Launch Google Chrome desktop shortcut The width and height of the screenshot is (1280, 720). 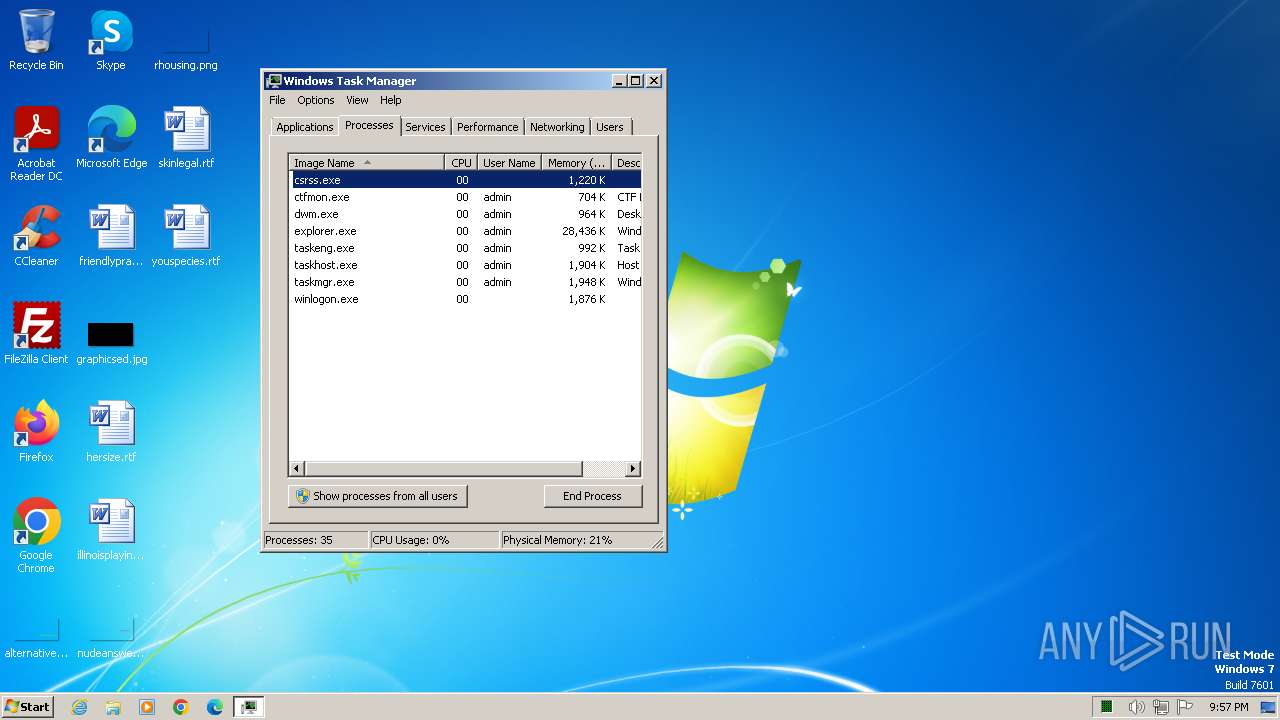[36, 536]
